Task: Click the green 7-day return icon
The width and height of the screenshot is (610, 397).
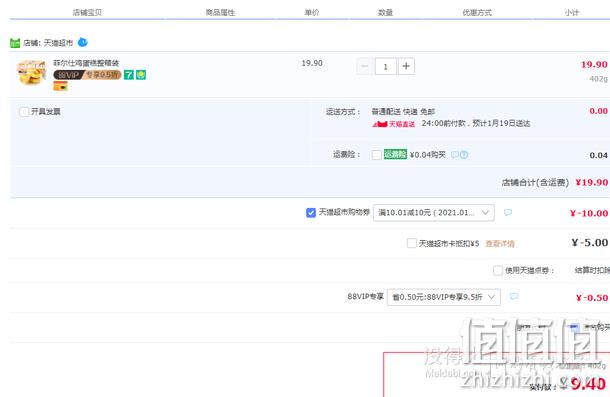Action: tap(129, 75)
